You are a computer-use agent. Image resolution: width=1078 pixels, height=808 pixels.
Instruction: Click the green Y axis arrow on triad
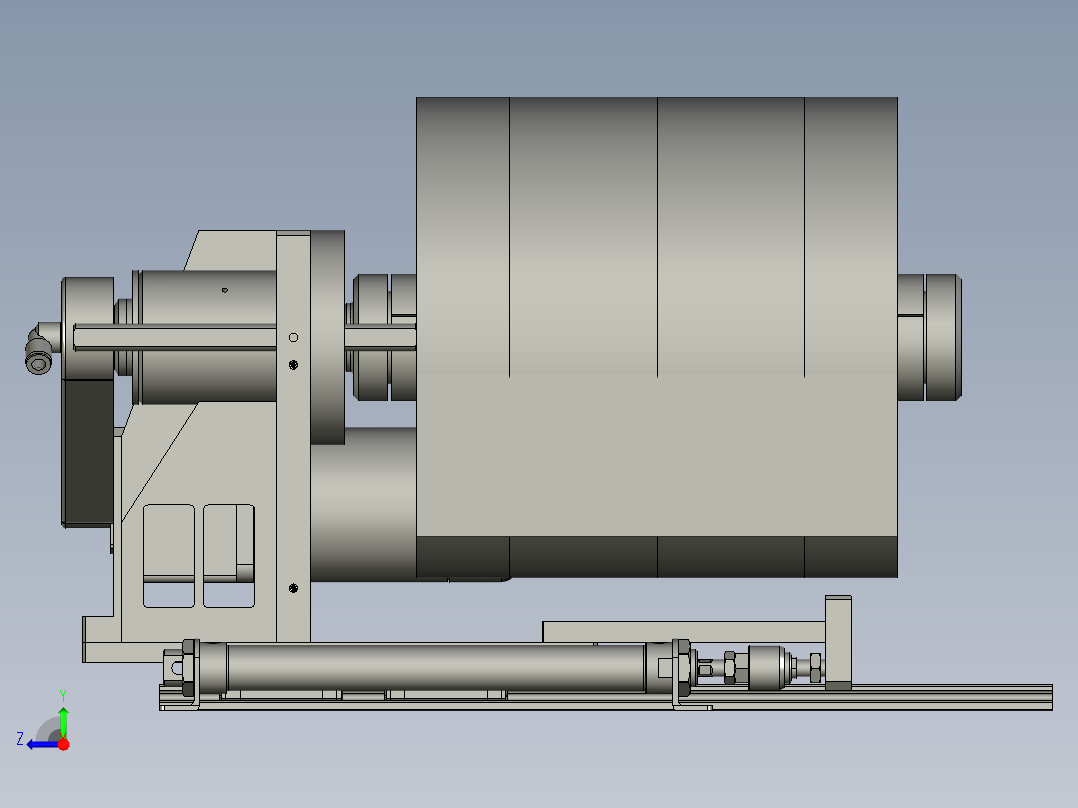pos(63,721)
